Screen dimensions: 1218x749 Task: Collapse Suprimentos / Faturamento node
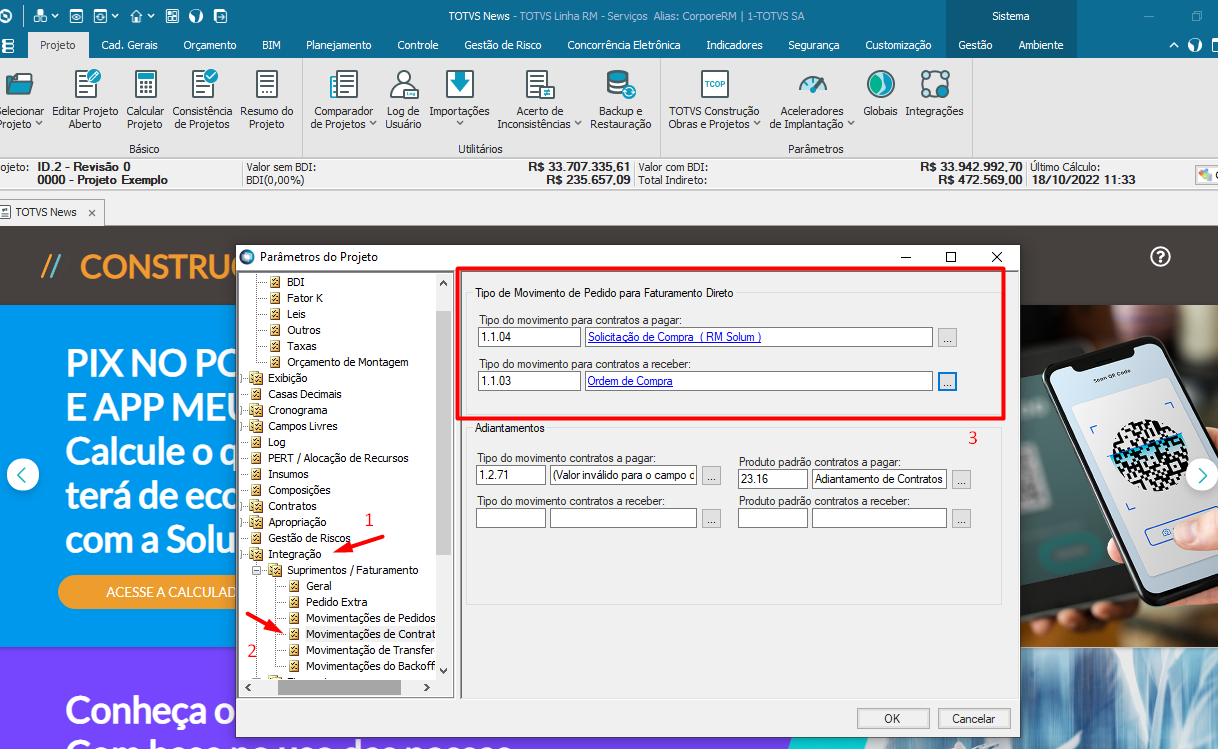pos(256,570)
